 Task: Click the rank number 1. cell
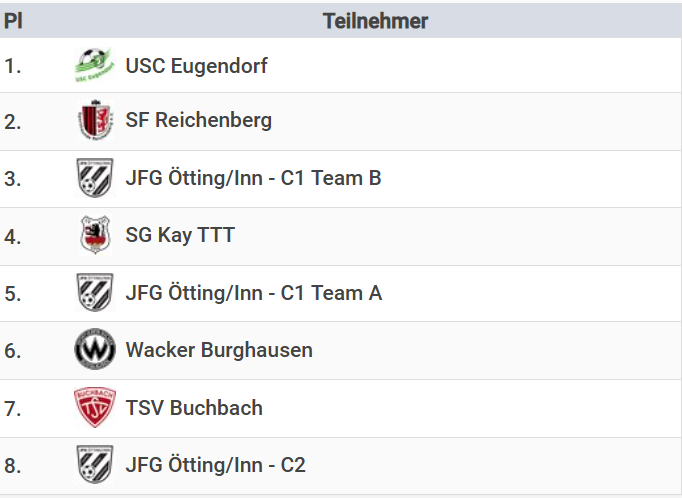13,66
